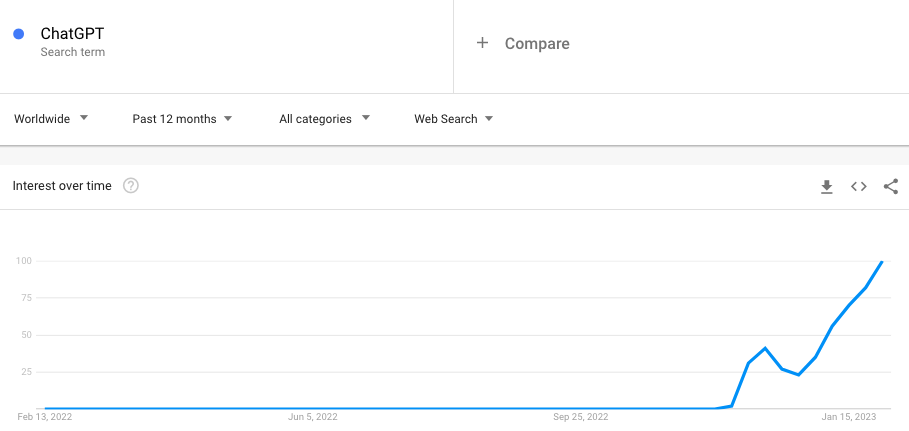
Task: Click the Sep 25, 2022 axis label
Action: point(580,416)
